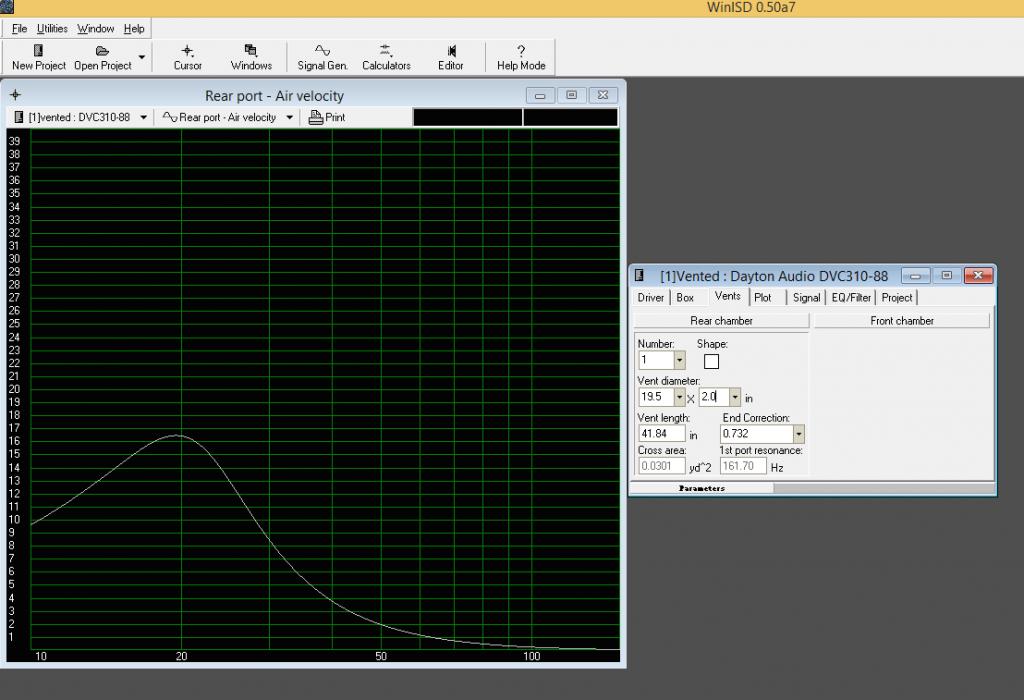Image resolution: width=1024 pixels, height=700 pixels.
Task: Maximize the Rear port - Air velocity window
Action: coord(571,95)
